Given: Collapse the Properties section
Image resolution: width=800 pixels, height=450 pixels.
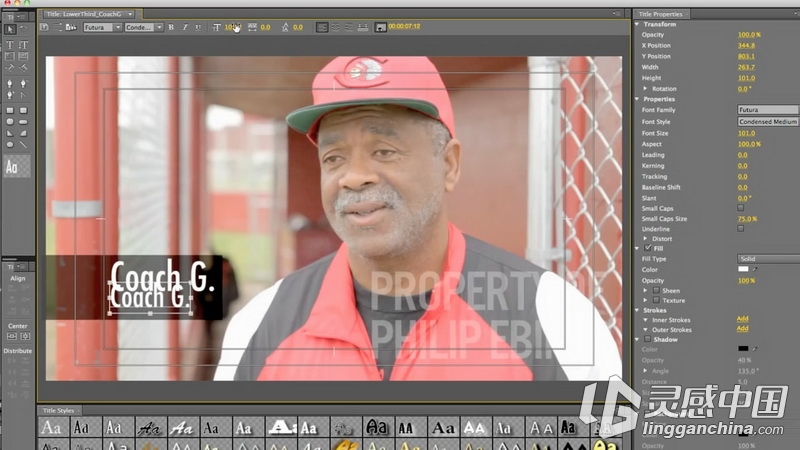Looking at the screenshot, I should [x=637, y=99].
